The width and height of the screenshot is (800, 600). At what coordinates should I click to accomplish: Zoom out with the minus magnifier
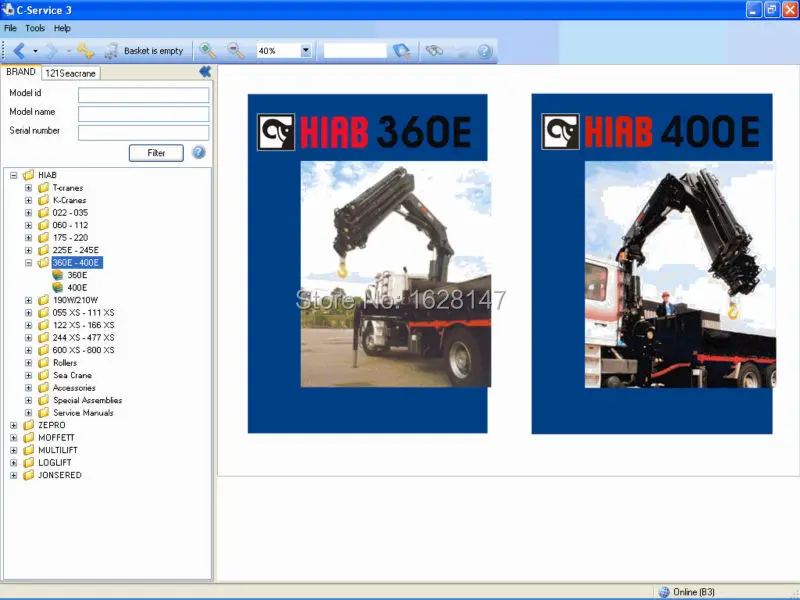[x=235, y=51]
